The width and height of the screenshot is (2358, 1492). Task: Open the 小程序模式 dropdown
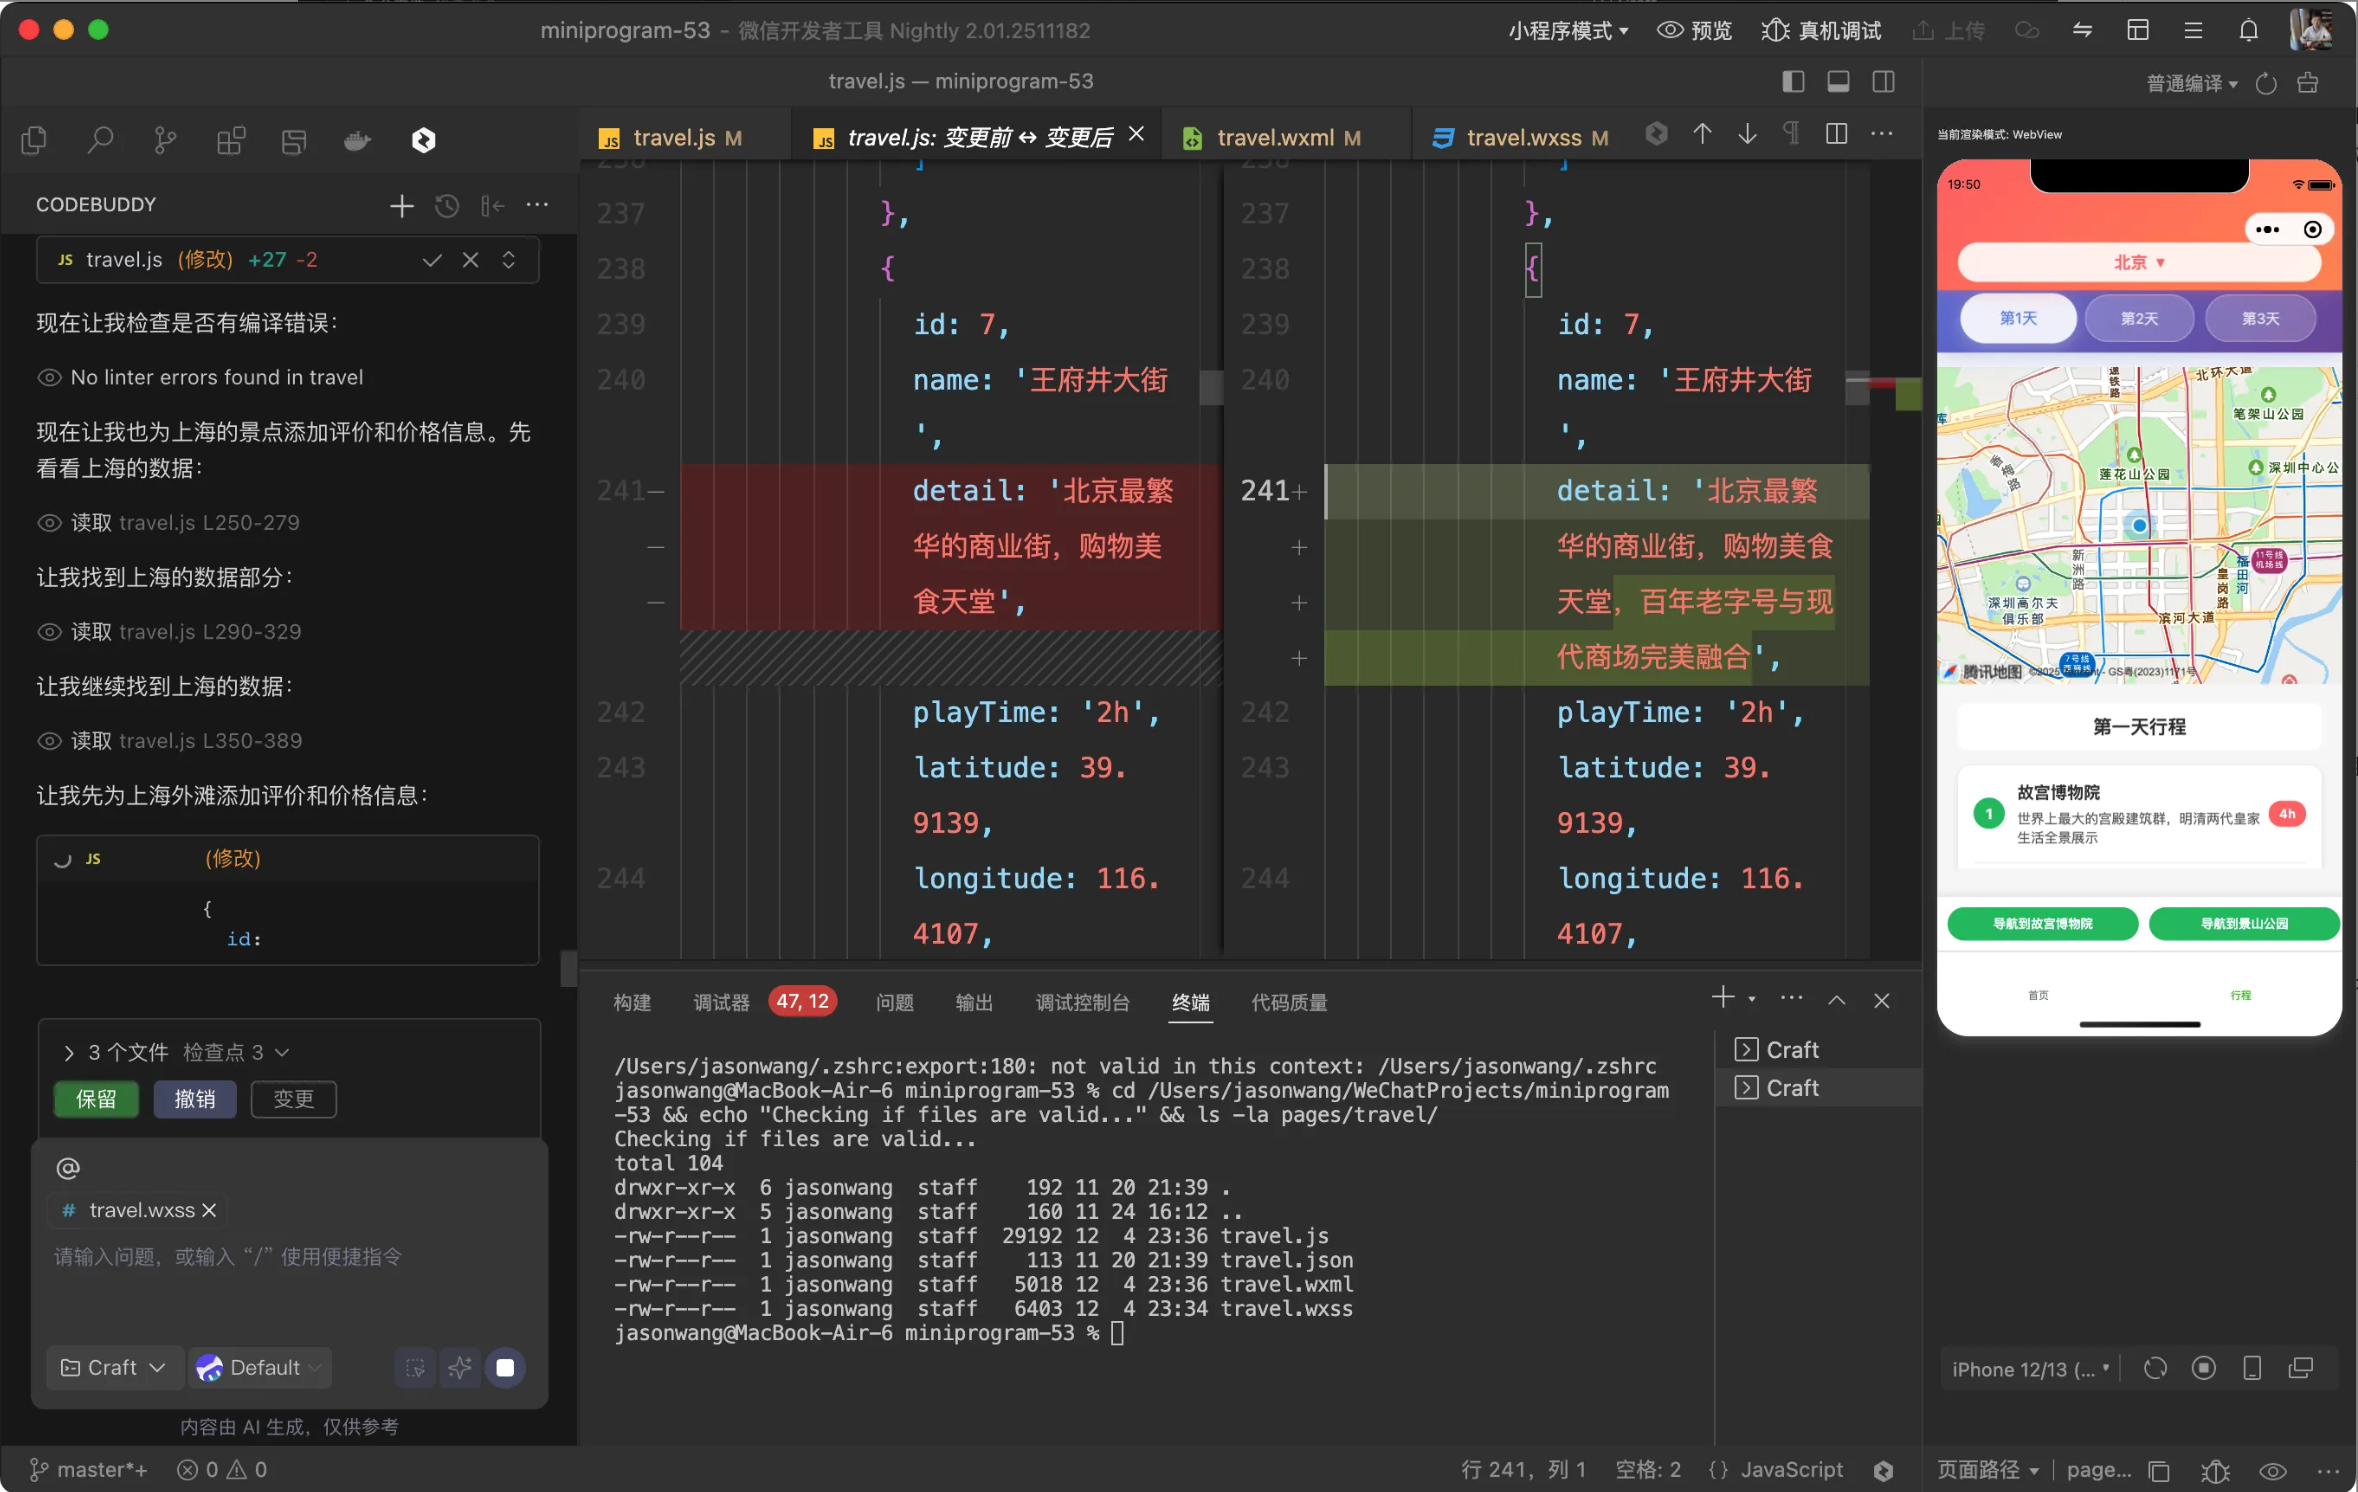pos(1568,31)
